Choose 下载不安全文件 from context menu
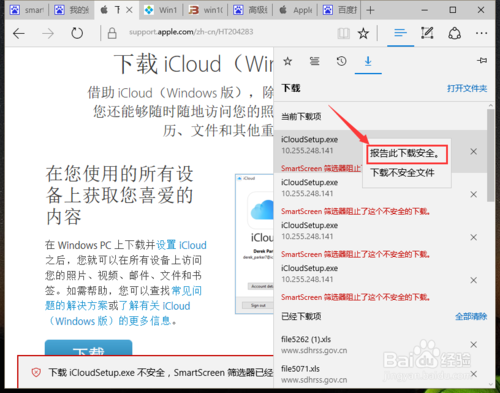This screenshot has width=500, height=393. coord(403,173)
